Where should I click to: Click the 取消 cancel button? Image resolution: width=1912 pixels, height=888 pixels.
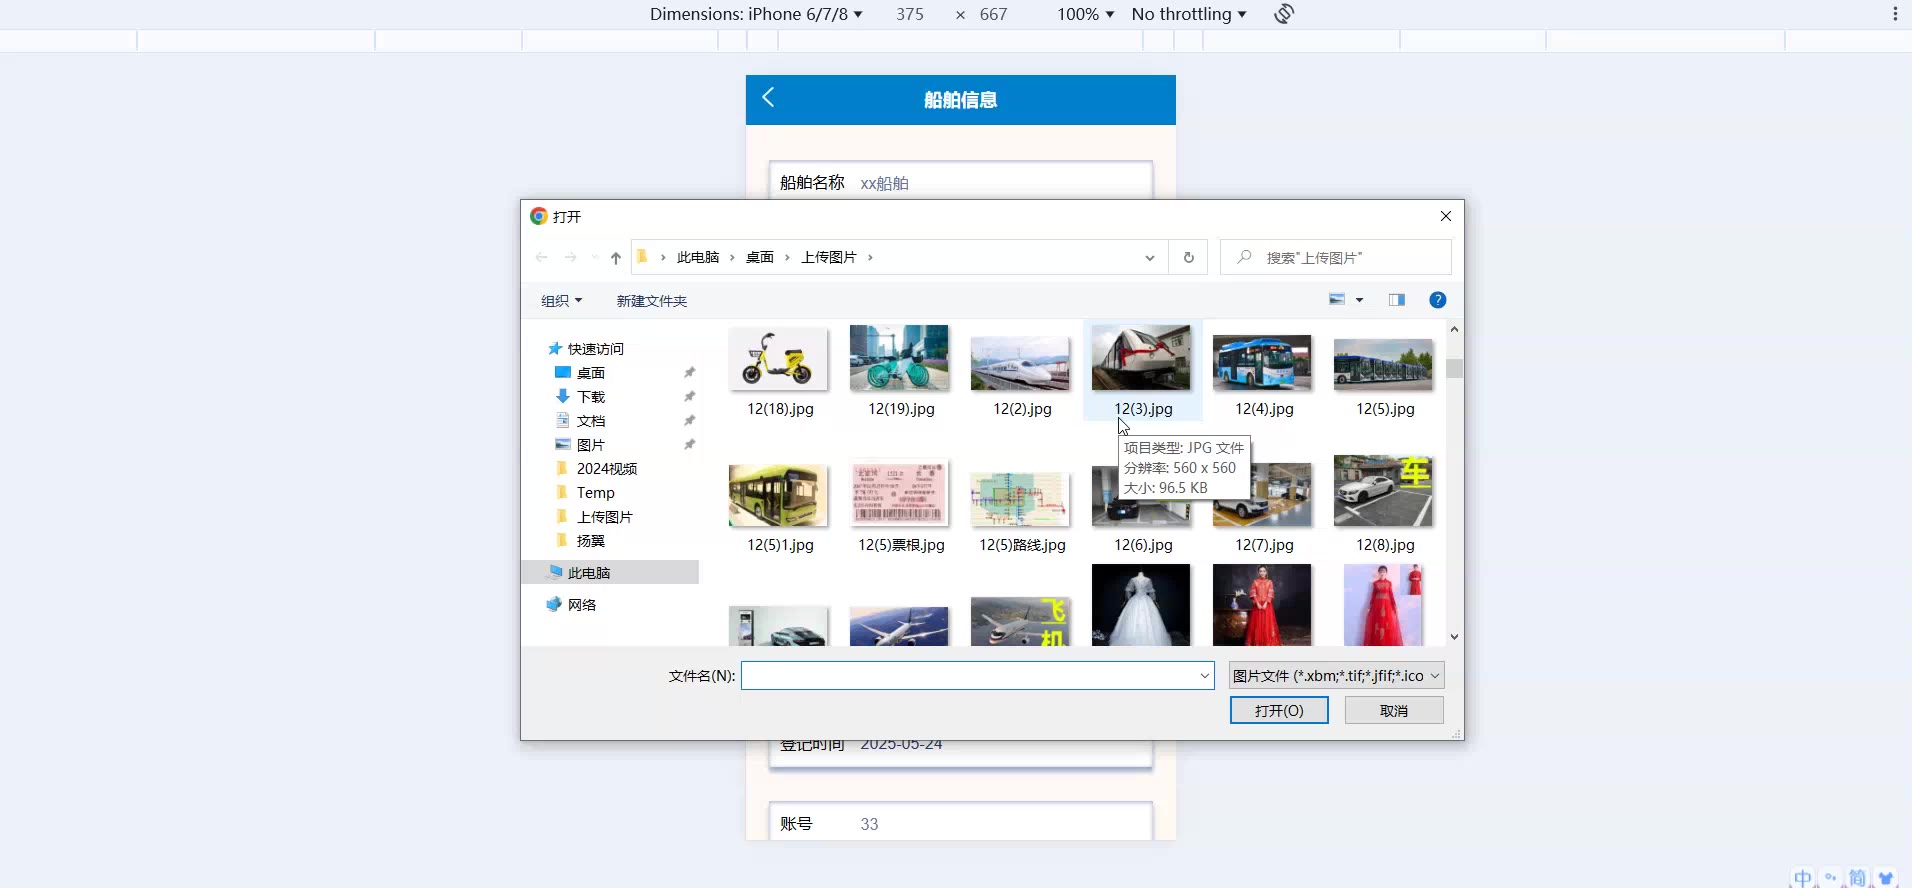[x=1393, y=711]
